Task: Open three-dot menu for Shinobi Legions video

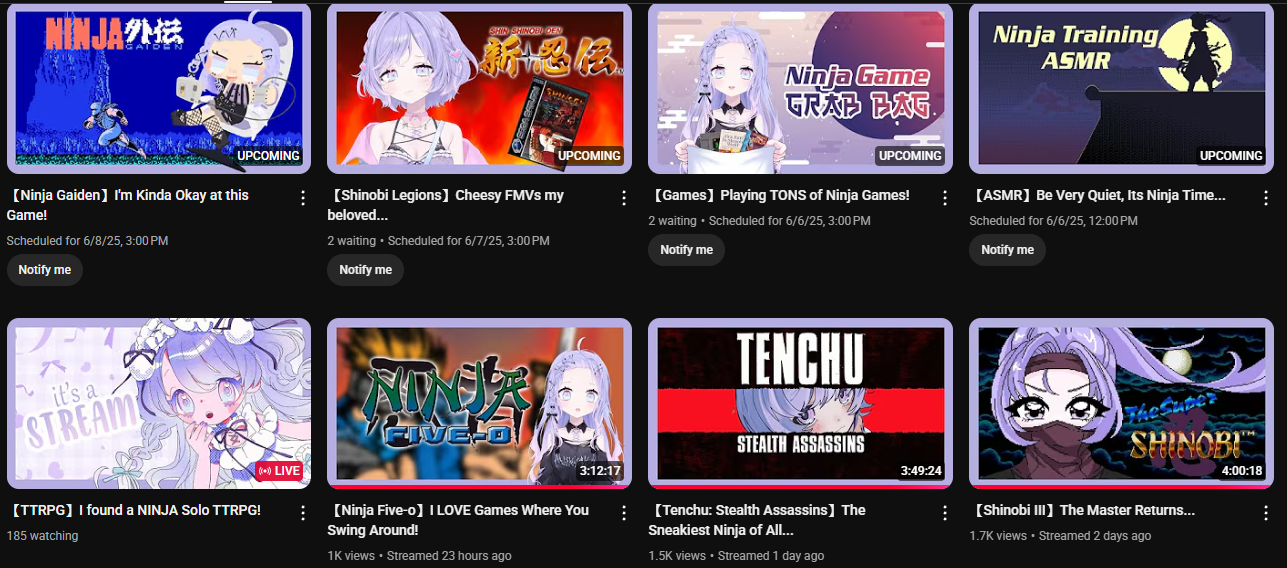Action: [x=624, y=198]
